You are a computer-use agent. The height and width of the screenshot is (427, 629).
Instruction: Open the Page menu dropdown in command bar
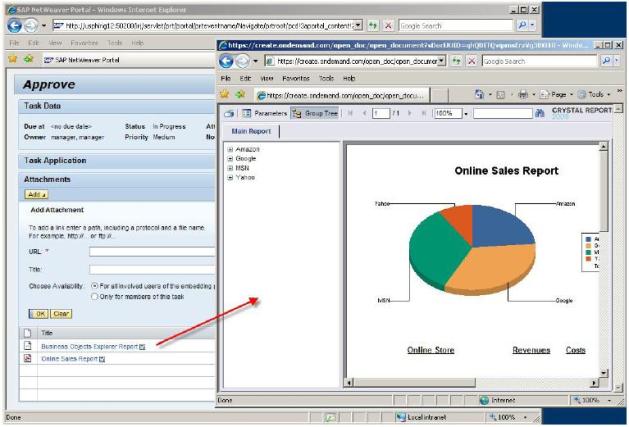coord(558,95)
